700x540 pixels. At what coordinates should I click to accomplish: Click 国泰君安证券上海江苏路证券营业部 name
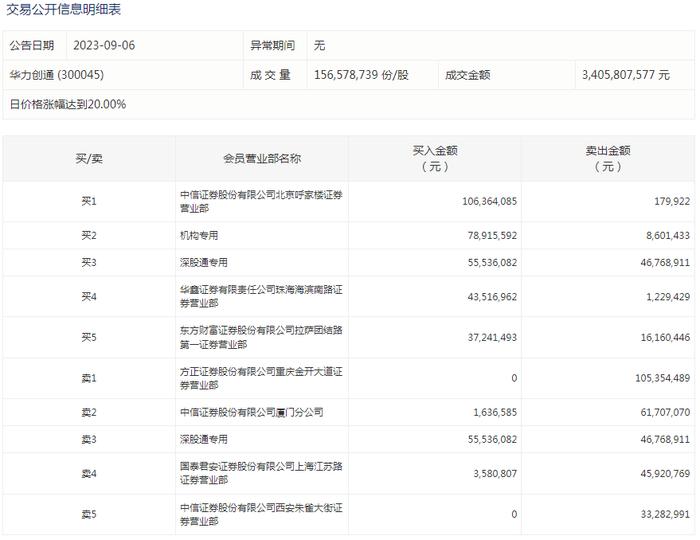261,473
